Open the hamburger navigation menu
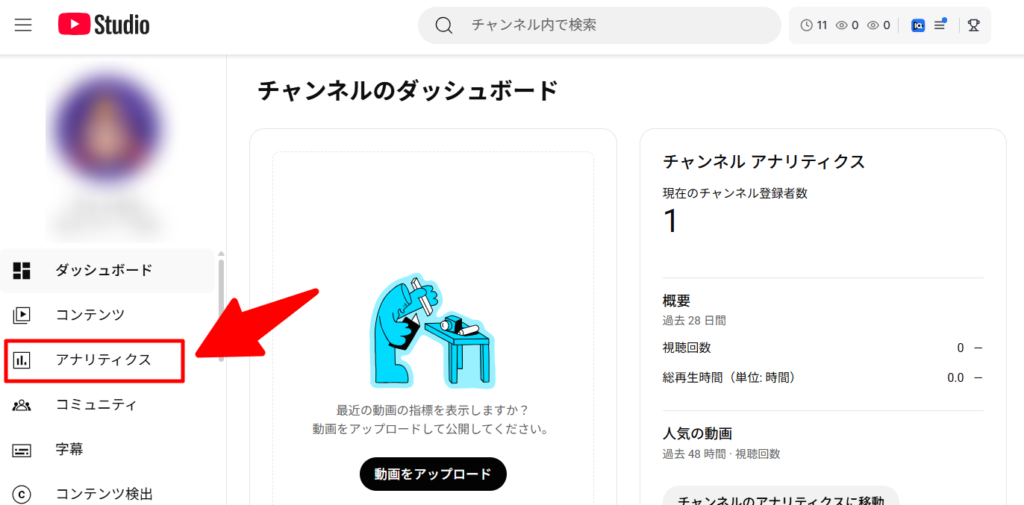The width and height of the screenshot is (1024, 505). point(24,25)
